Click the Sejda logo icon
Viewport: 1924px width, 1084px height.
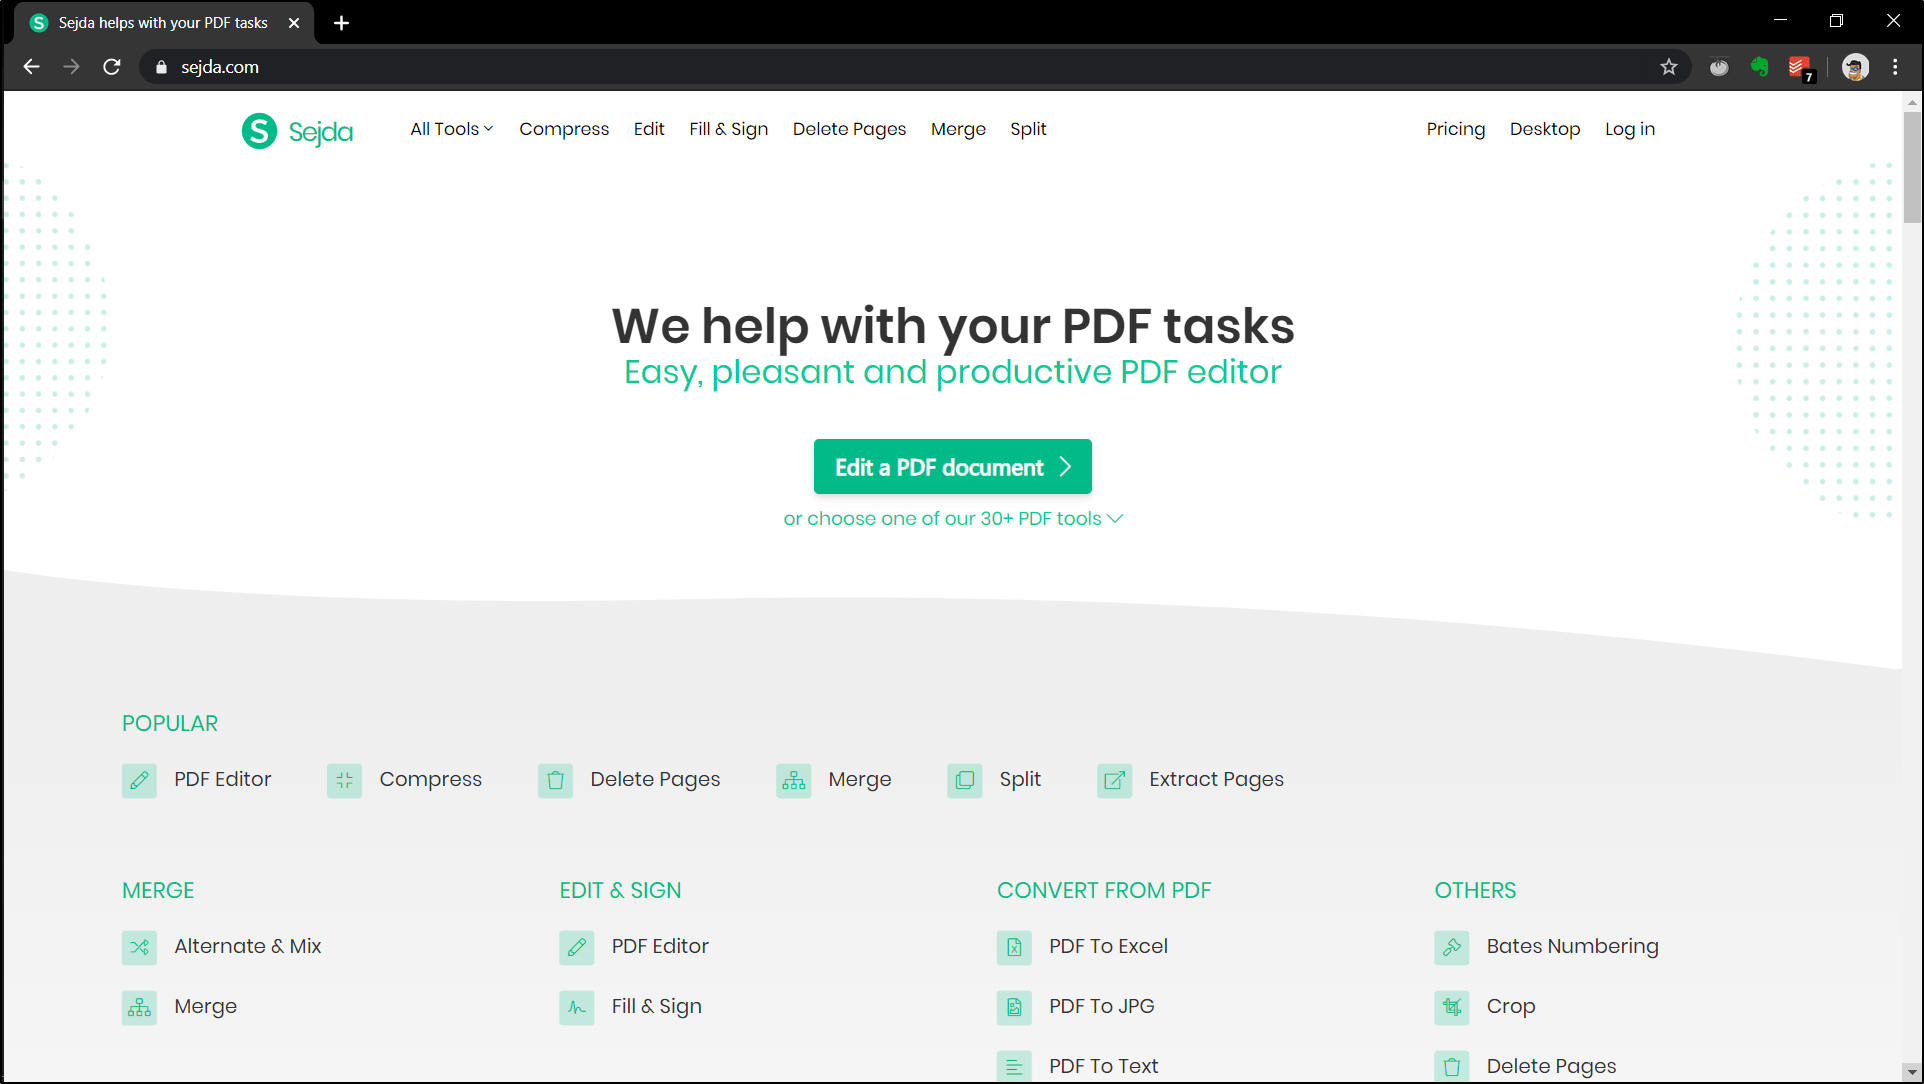pos(259,131)
